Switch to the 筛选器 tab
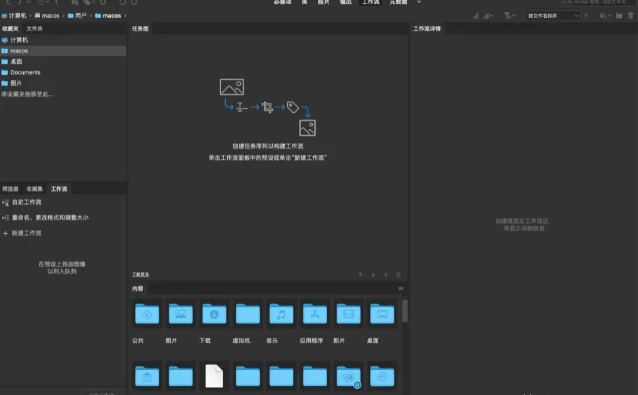The height and width of the screenshot is (395, 638). (10, 189)
